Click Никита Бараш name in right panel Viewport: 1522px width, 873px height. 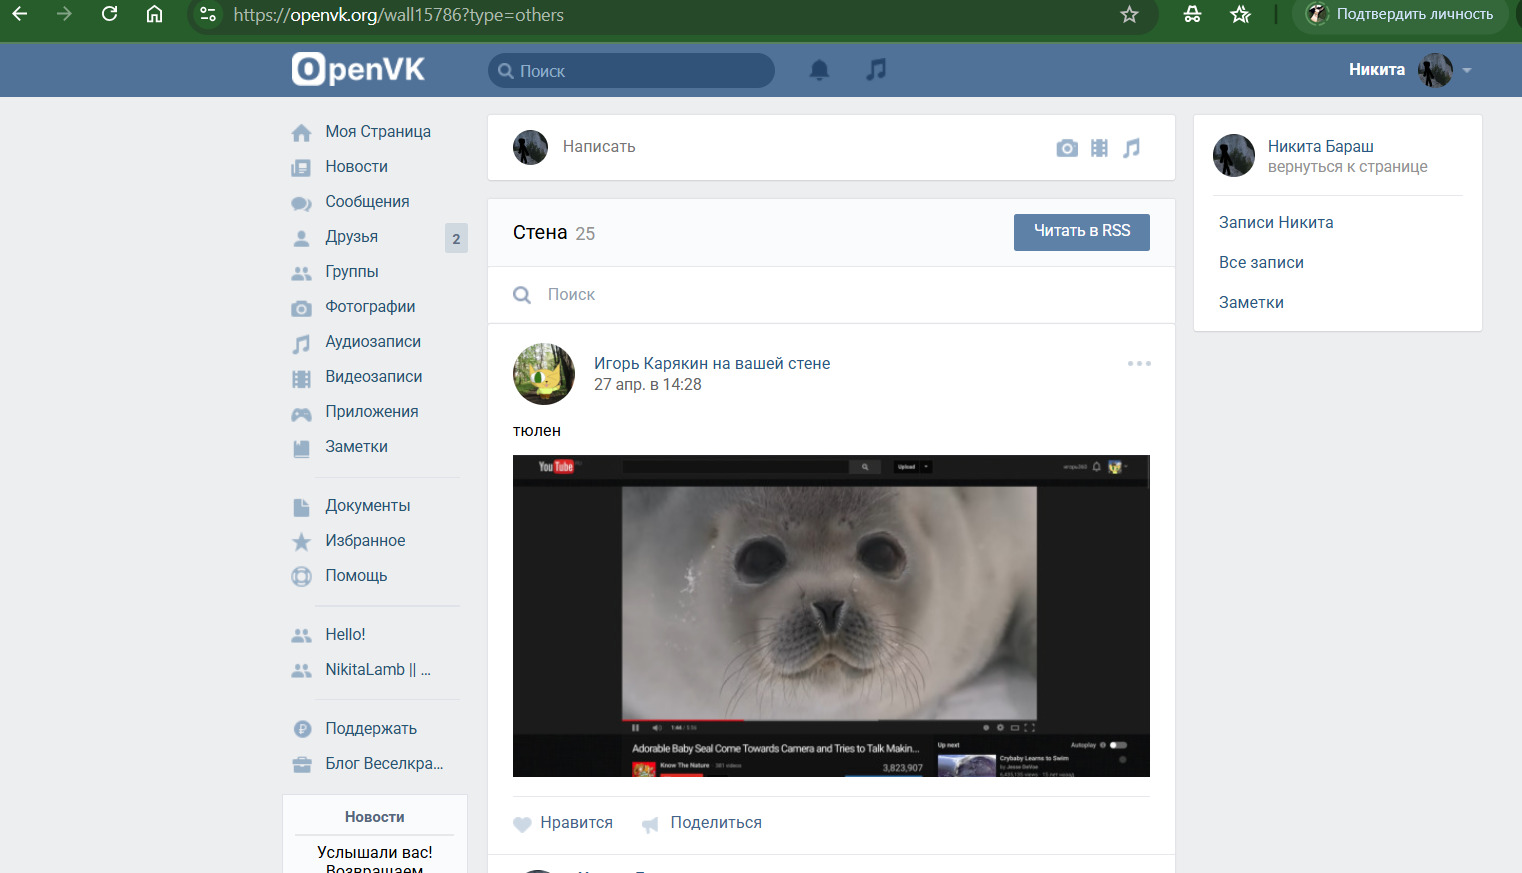click(1321, 146)
